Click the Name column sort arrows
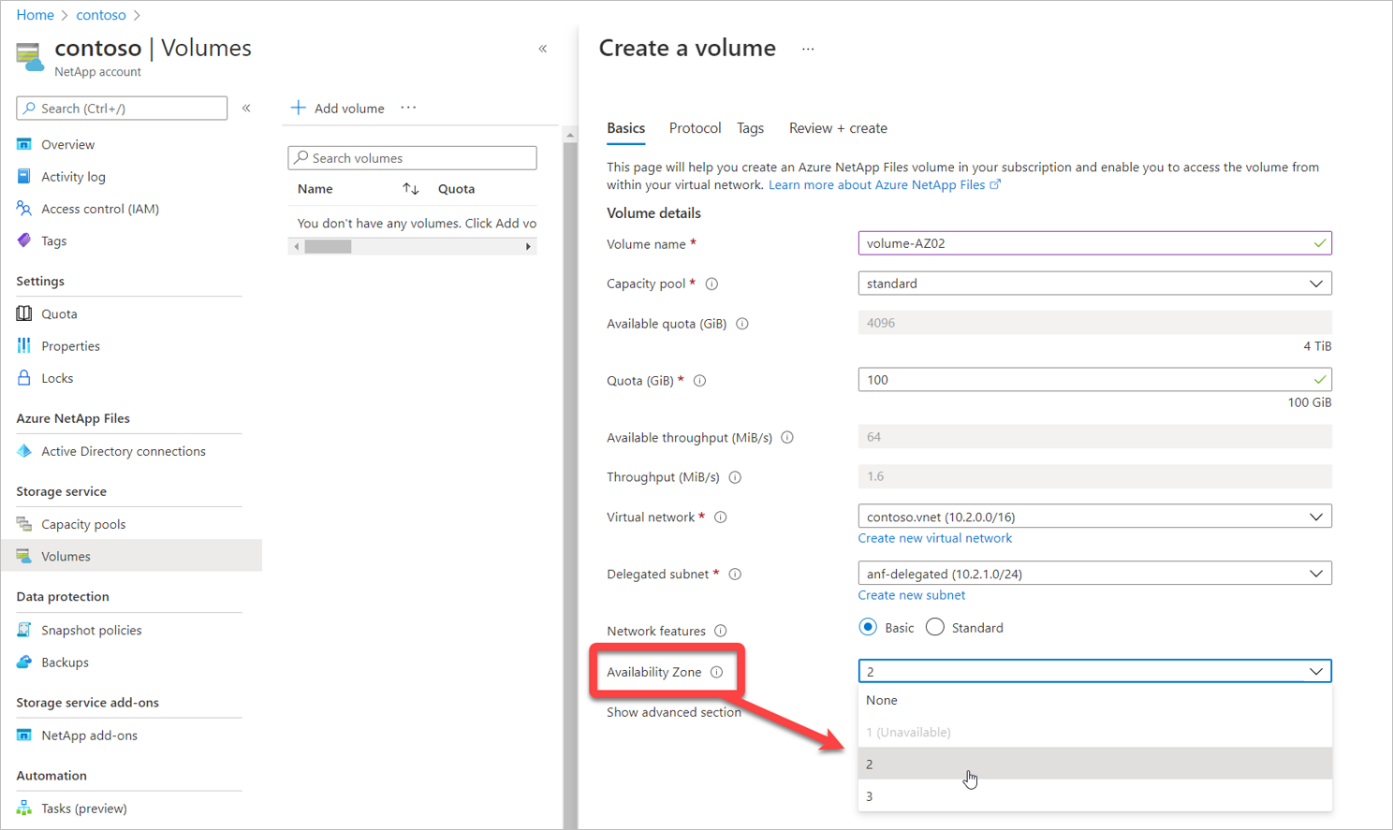The image size is (1393, 830). (x=411, y=189)
